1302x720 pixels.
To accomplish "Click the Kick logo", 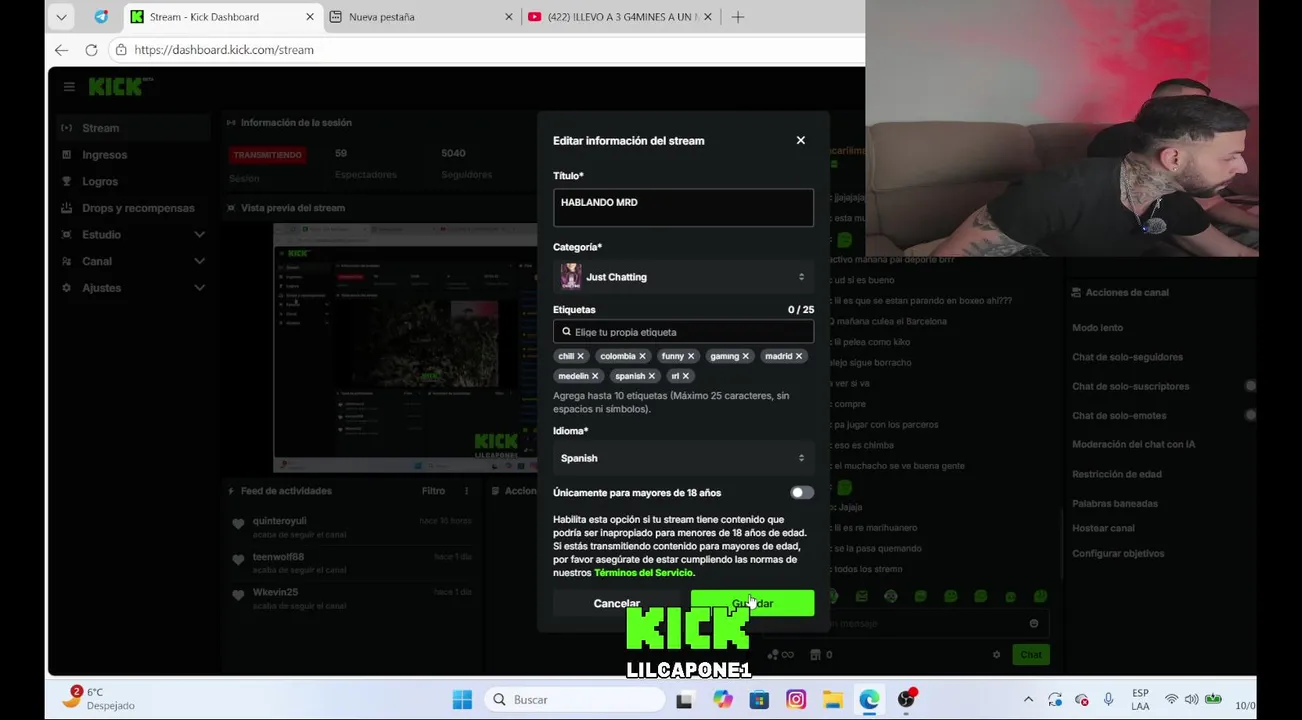I will point(119,87).
